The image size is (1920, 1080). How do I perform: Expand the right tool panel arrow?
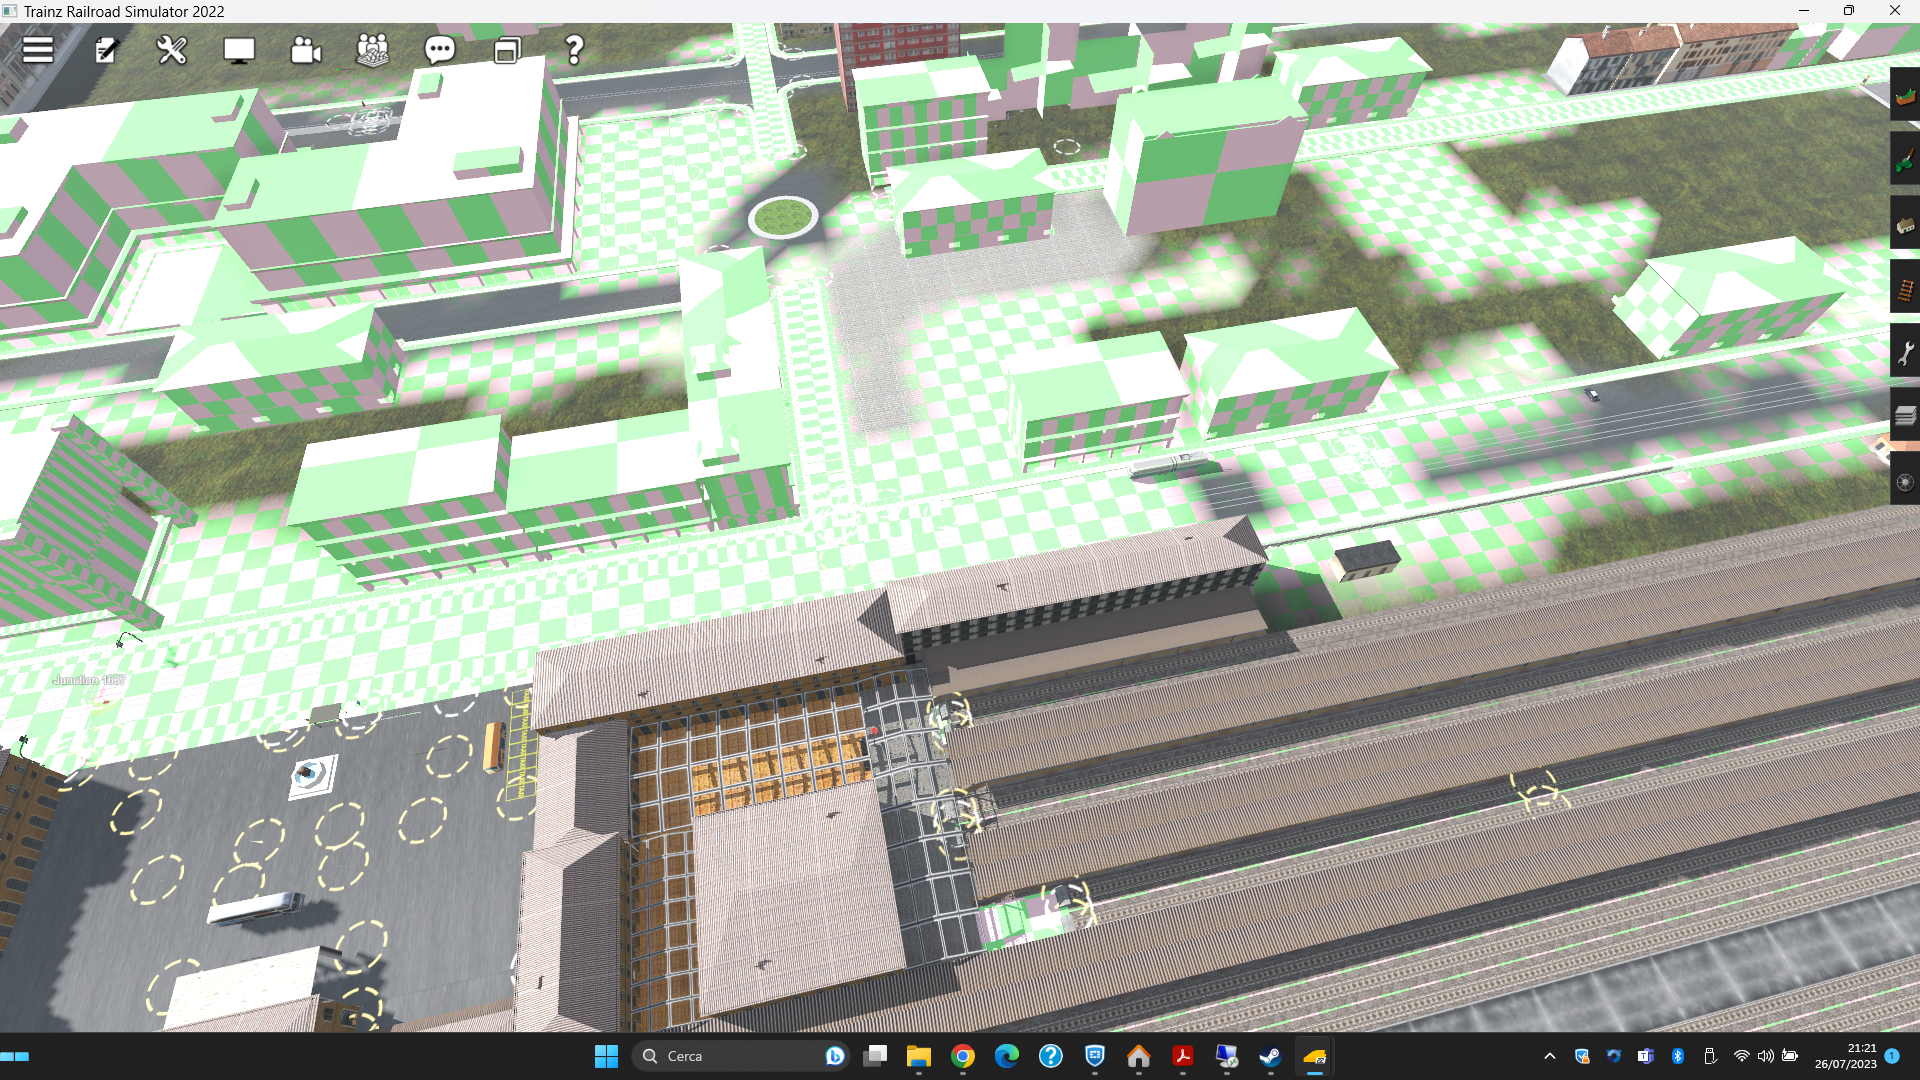[1881, 451]
